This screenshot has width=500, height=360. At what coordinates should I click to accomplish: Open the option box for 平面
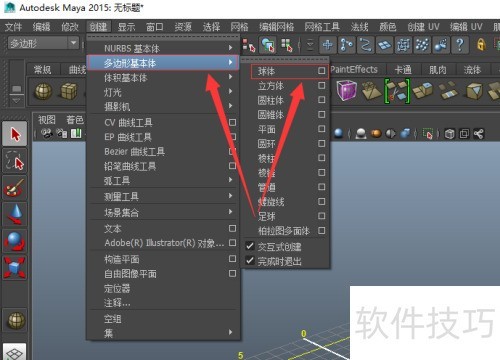tap(321, 129)
